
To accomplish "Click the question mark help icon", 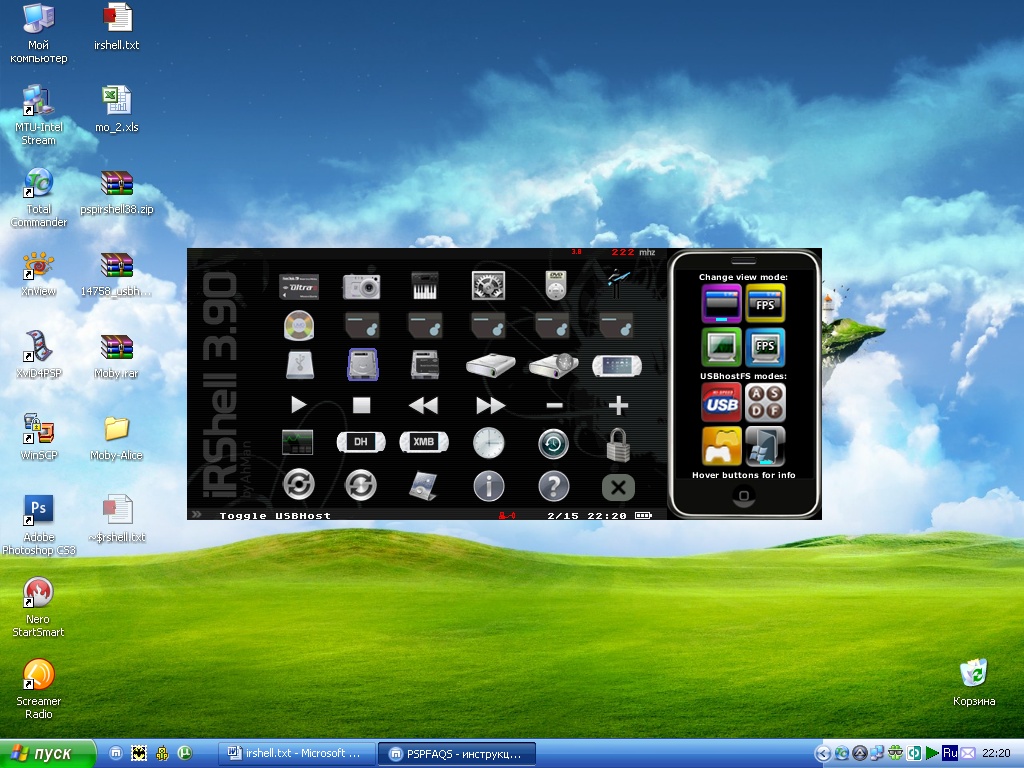I will pyautogui.click(x=553, y=486).
